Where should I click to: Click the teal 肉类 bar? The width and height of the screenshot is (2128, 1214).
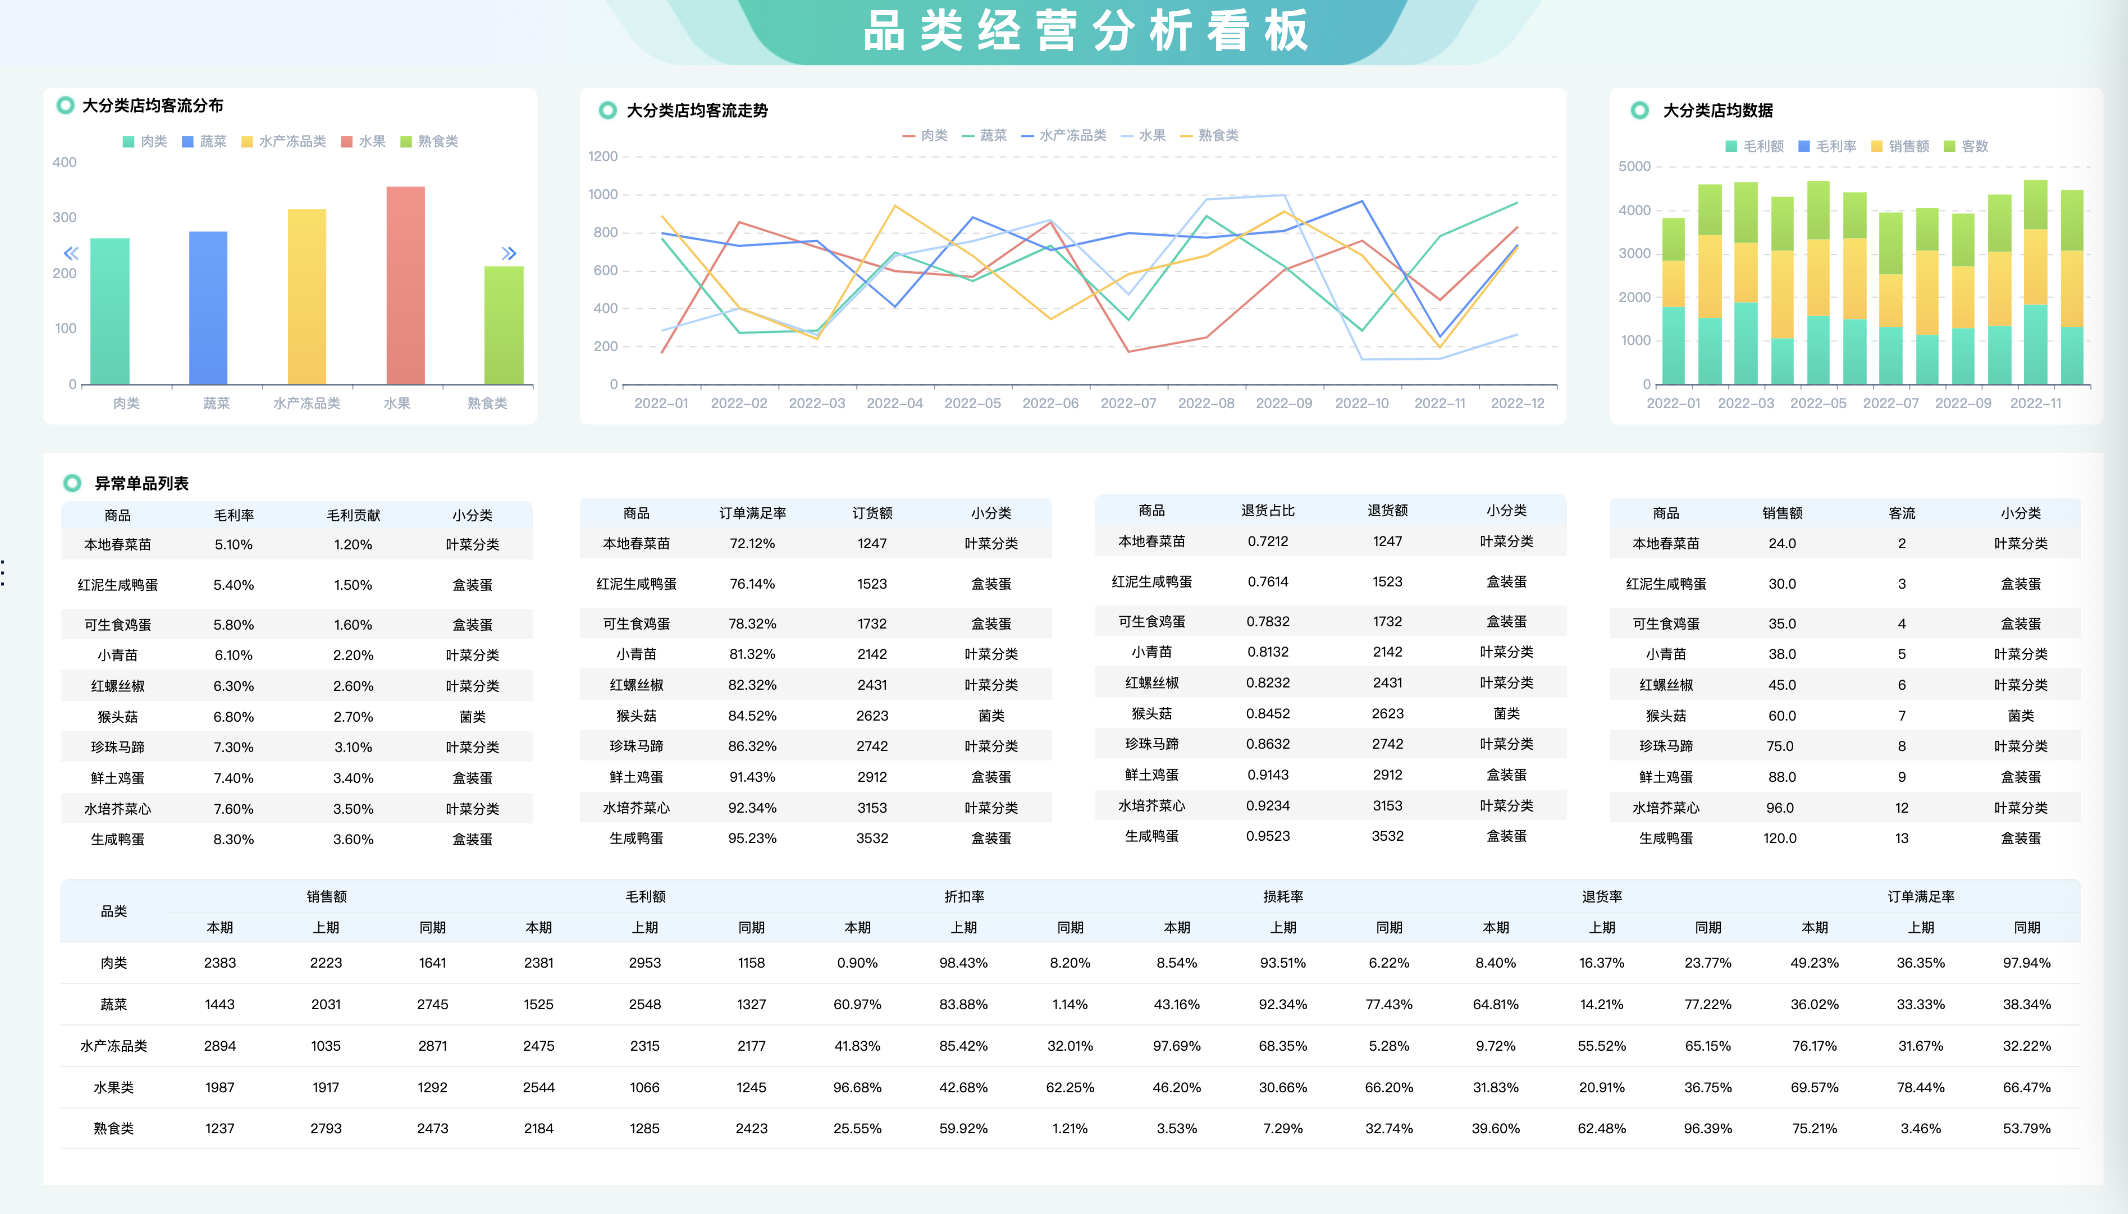(x=110, y=311)
